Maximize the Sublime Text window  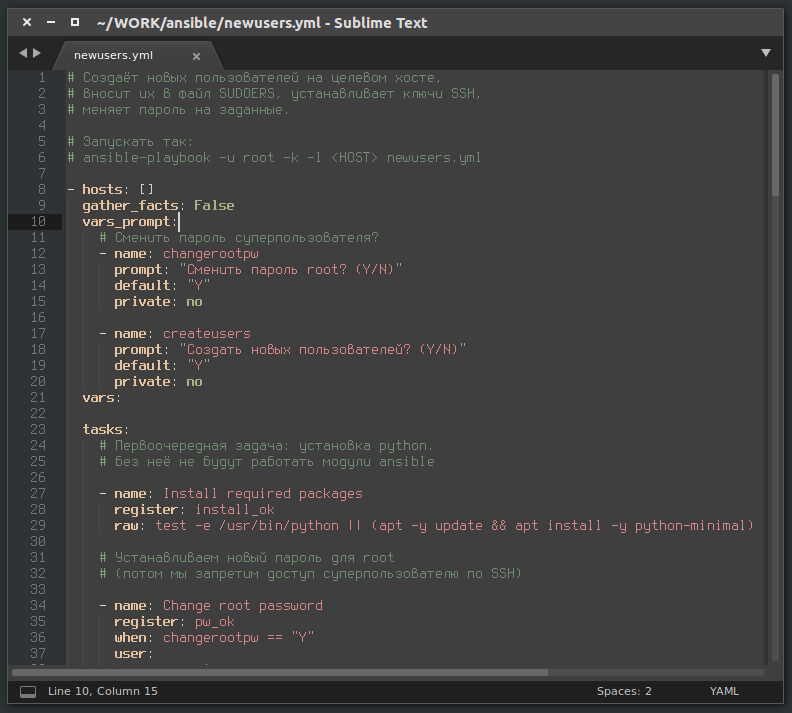point(75,22)
